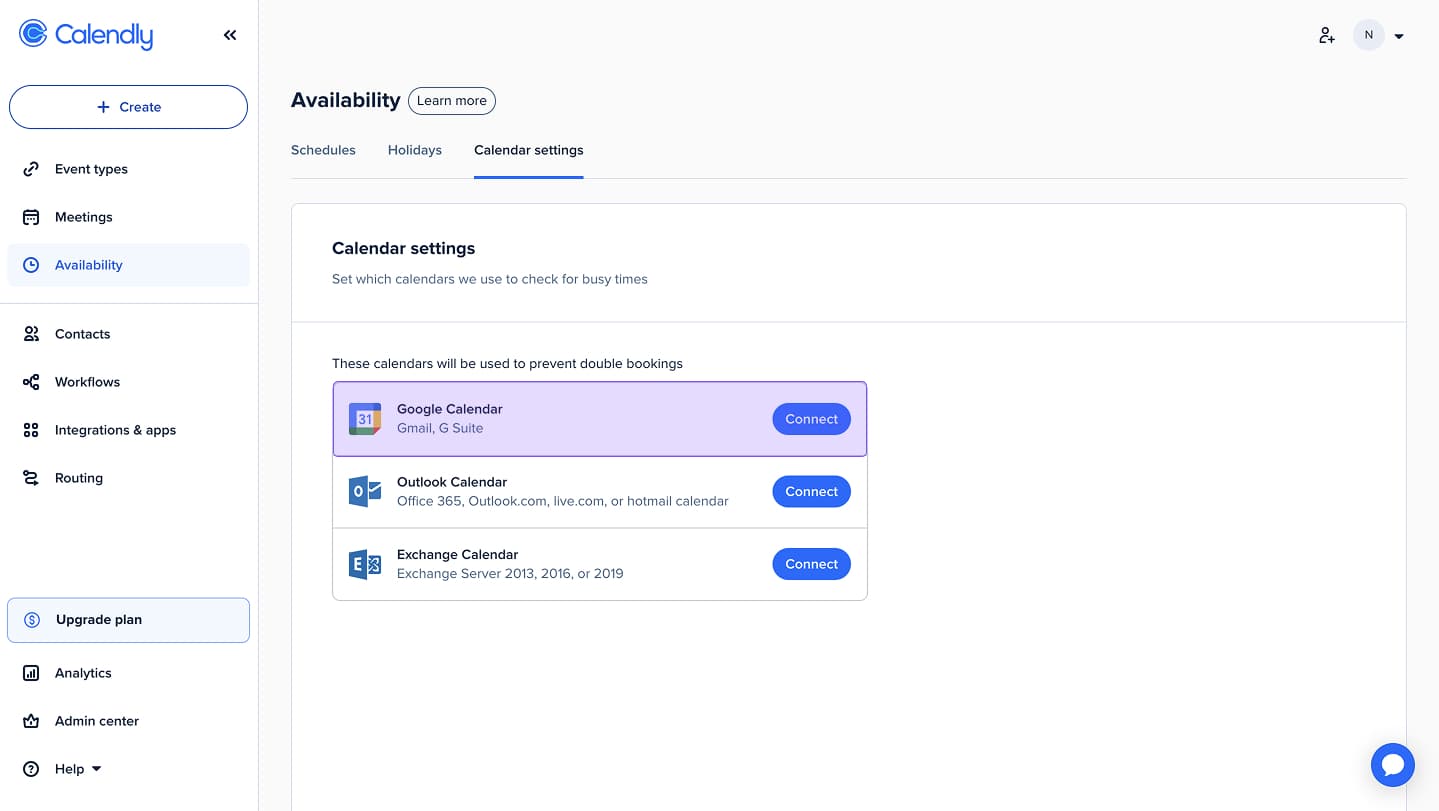Switch to the Schedules tab
This screenshot has height=811, width=1439.
pos(323,150)
